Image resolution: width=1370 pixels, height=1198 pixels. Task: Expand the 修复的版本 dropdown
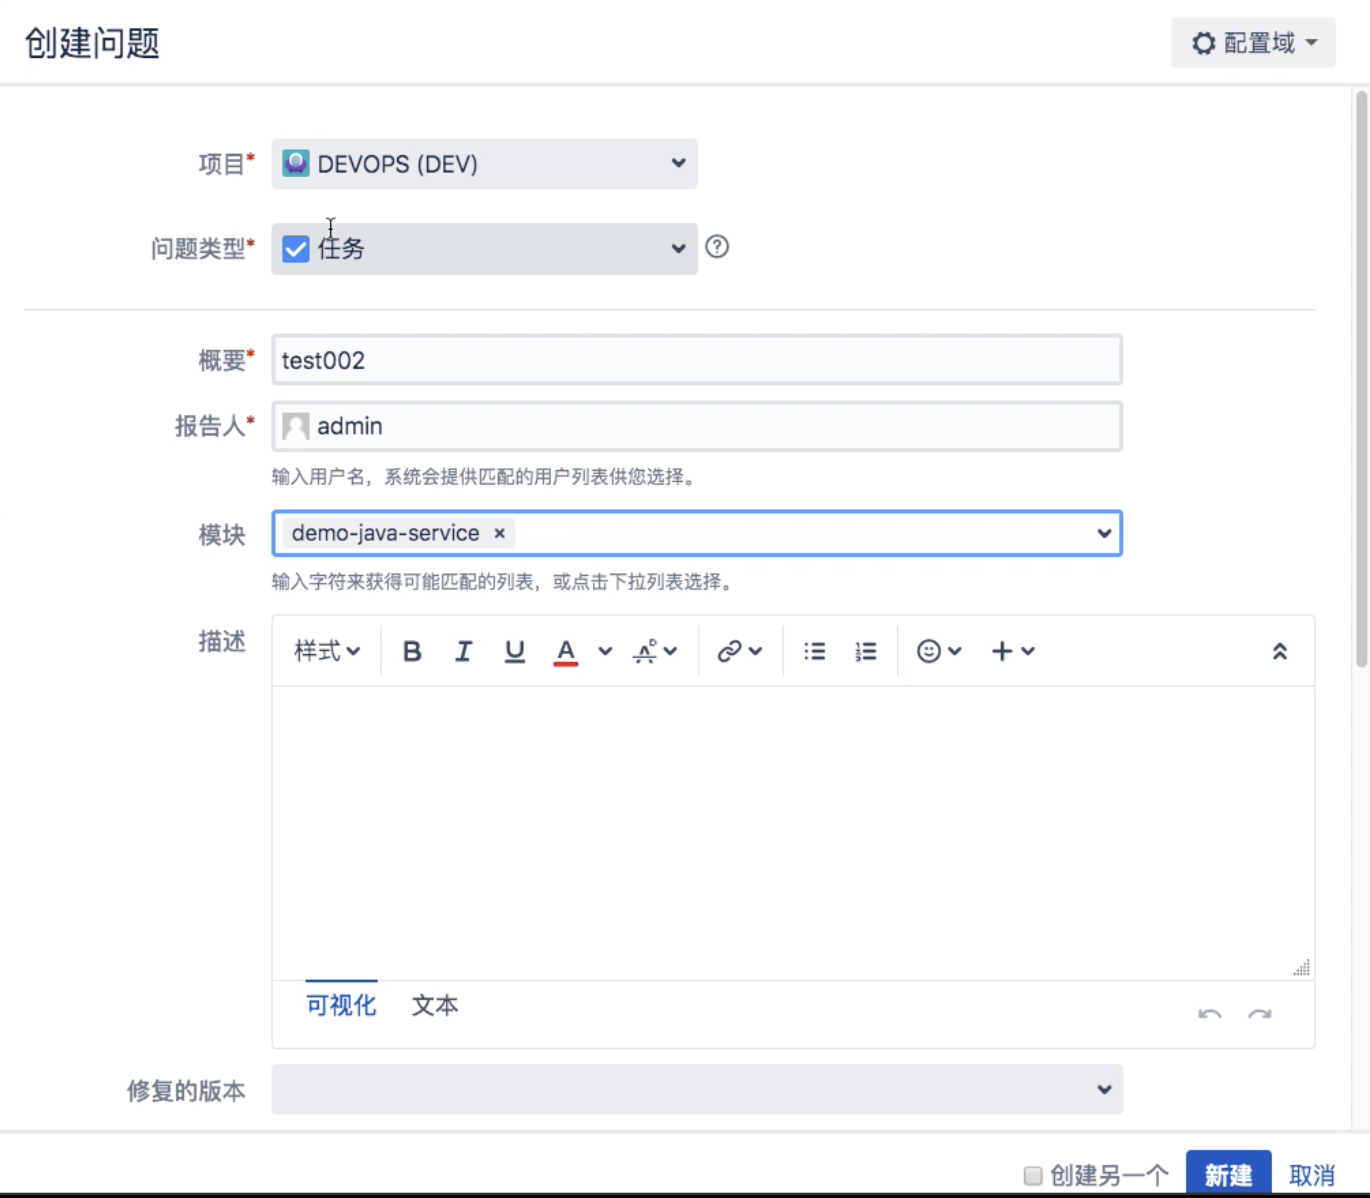tap(1103, 1090)
